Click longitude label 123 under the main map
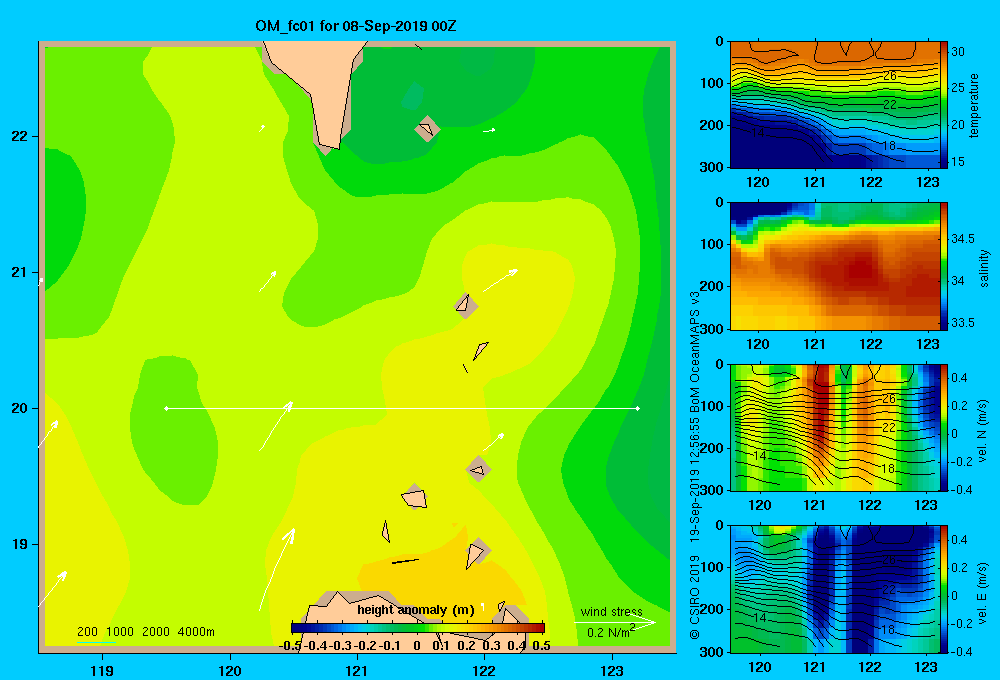The height and width of the screenshot is (680, 1000). coord(612,670)
